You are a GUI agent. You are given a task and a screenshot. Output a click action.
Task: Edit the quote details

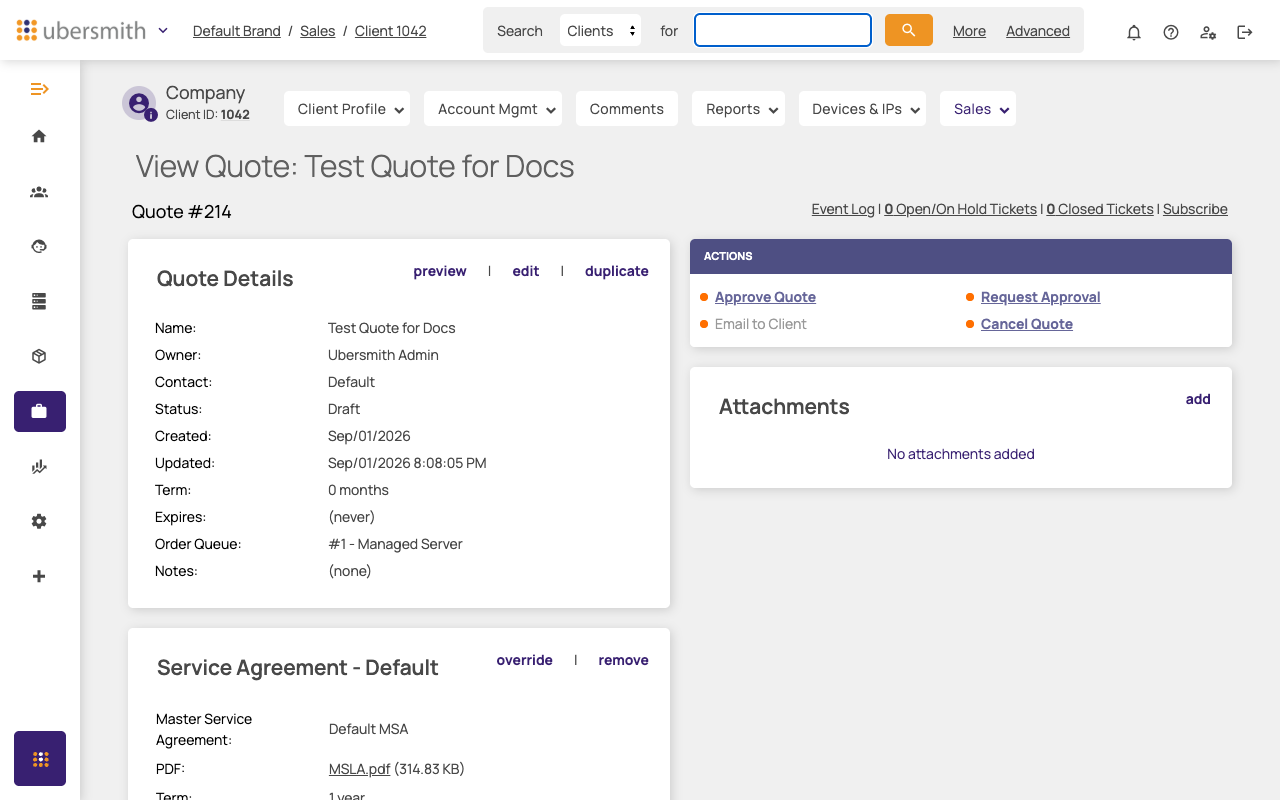coord(526,271)
